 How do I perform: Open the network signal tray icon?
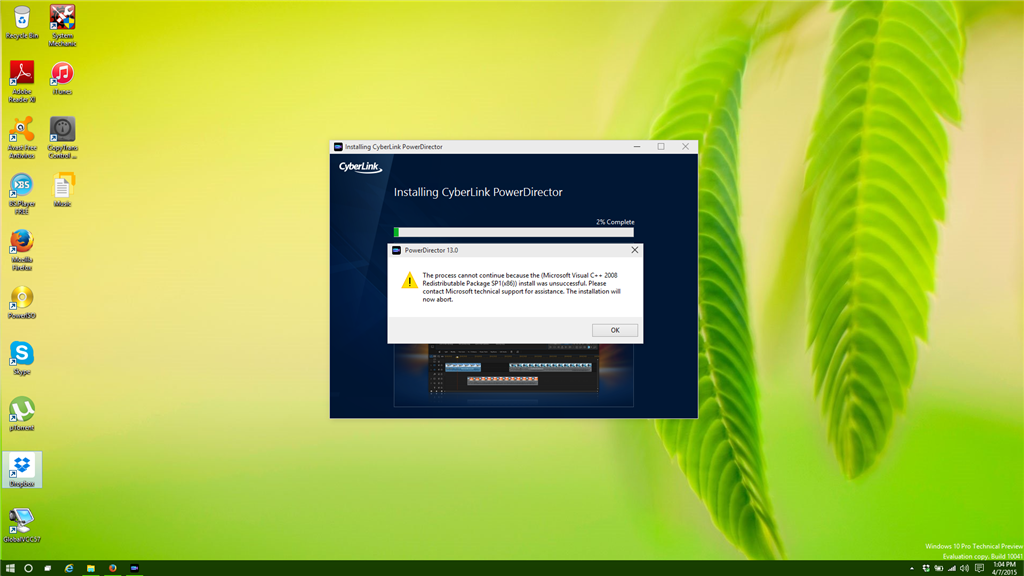[x=952, y=568]
